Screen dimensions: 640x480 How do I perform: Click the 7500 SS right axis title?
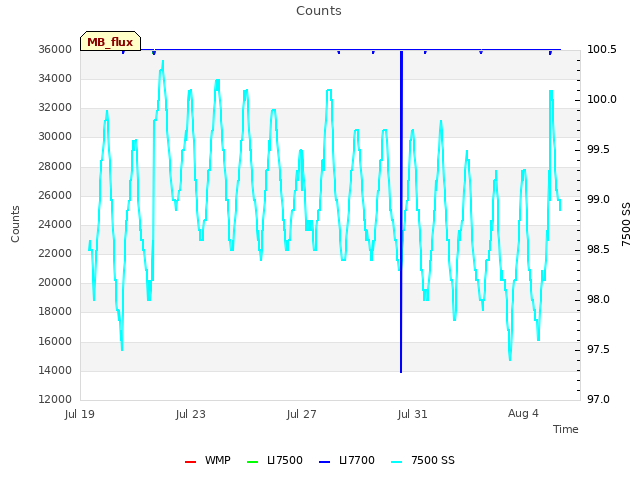click(x=626, y=224)
